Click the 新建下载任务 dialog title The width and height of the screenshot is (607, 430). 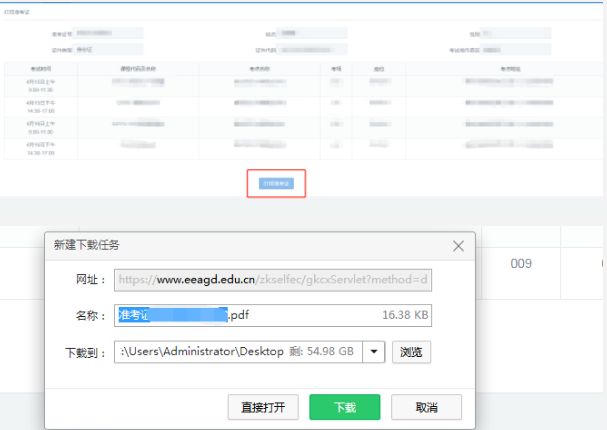(86, 245)
